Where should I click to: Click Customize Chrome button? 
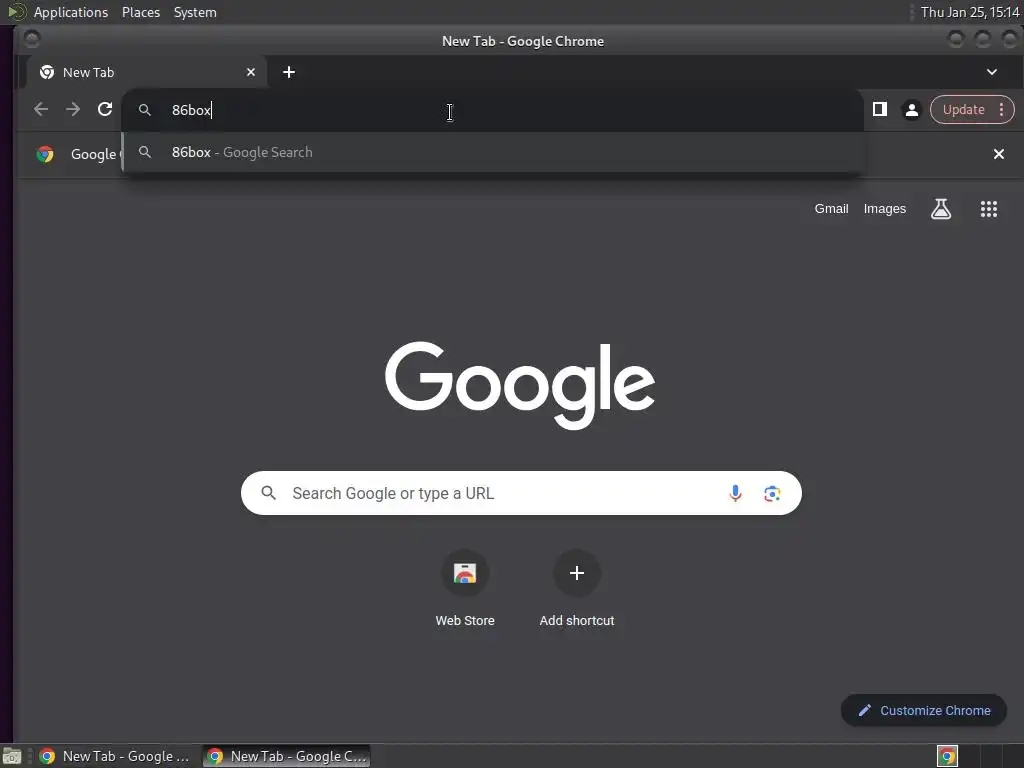tap(923, 710)
